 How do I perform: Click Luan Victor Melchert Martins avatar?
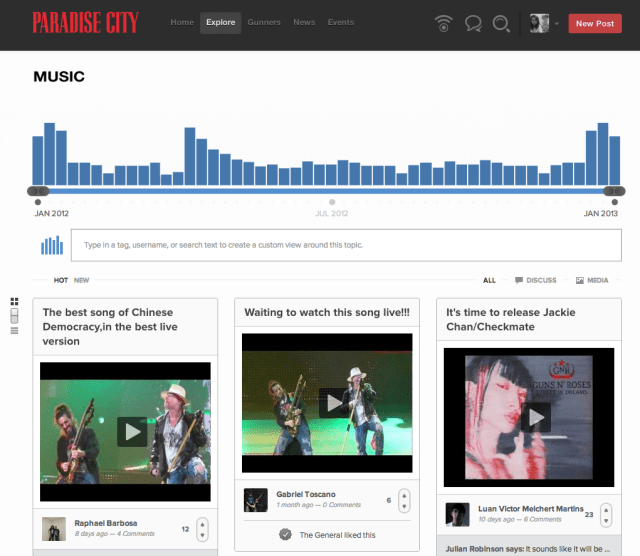pyautogui.click(x=458, y=514)
